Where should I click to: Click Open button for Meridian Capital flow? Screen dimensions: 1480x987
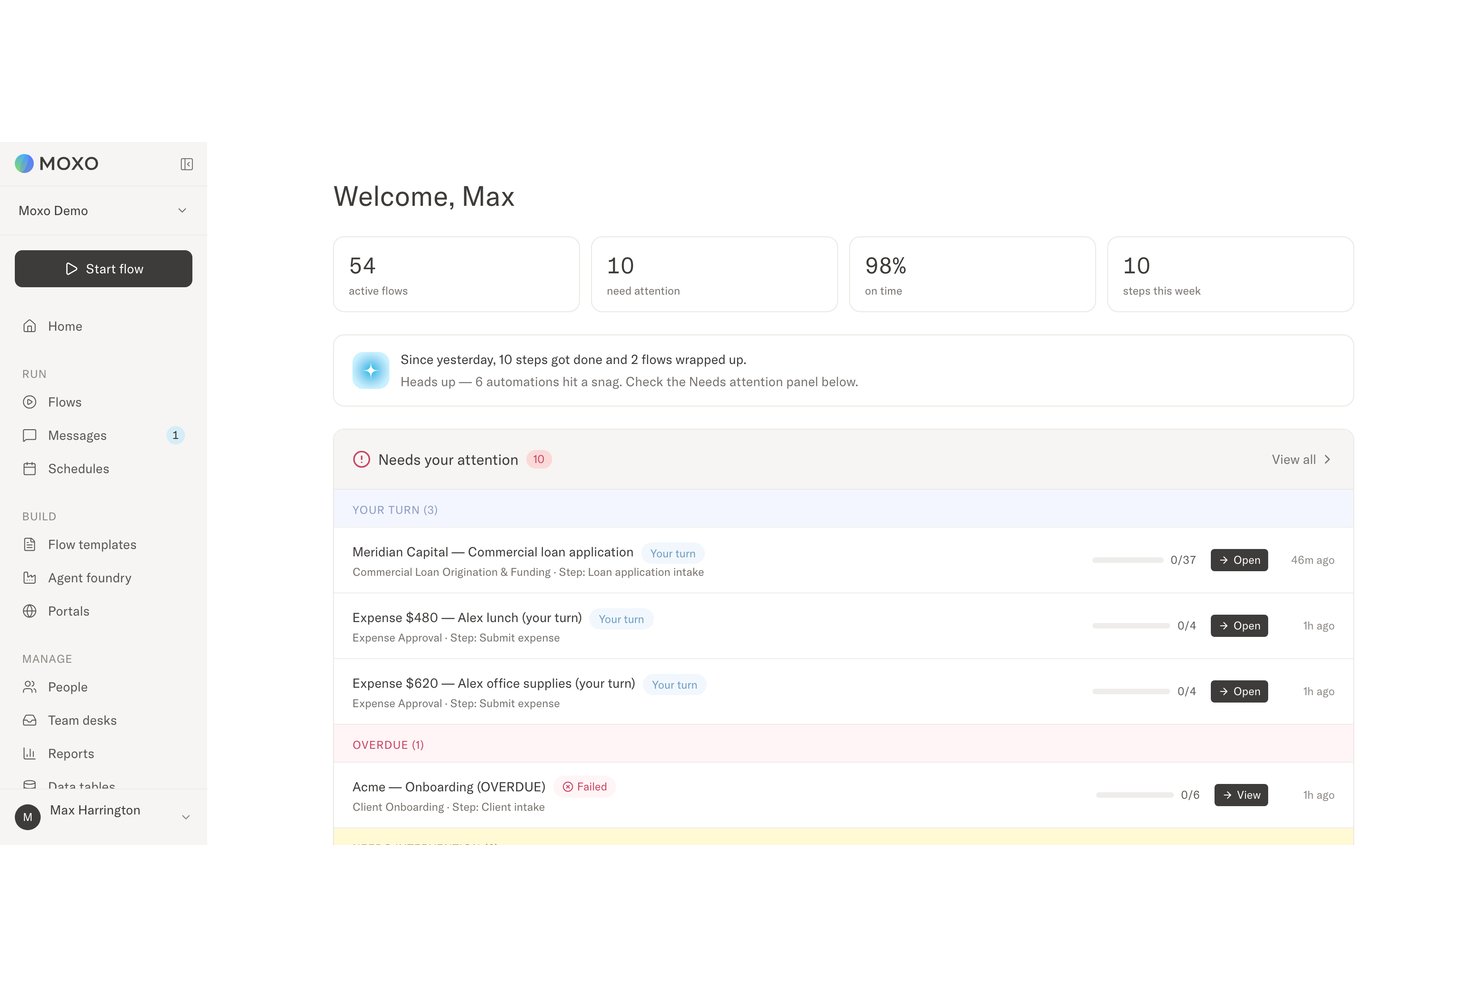(x=1239, y=560)
